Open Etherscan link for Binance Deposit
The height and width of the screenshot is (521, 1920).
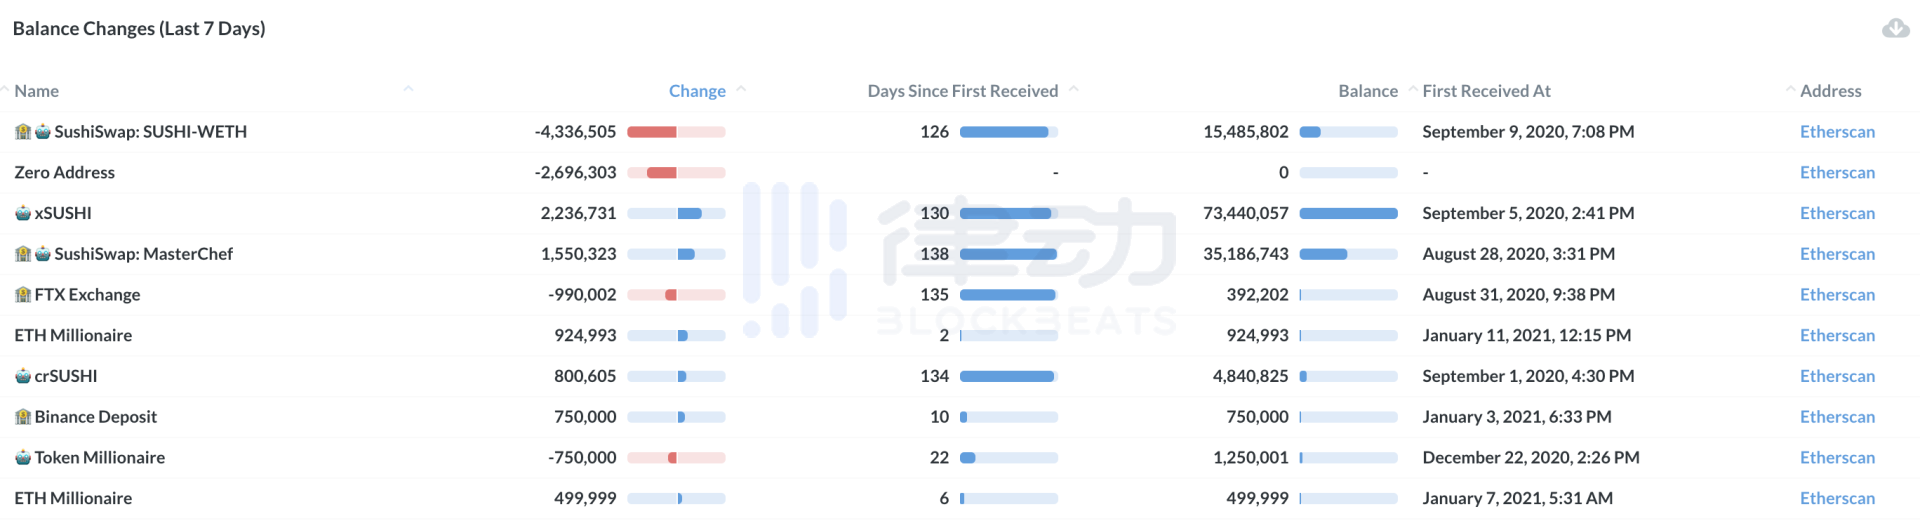click(x=1837, y=417)
